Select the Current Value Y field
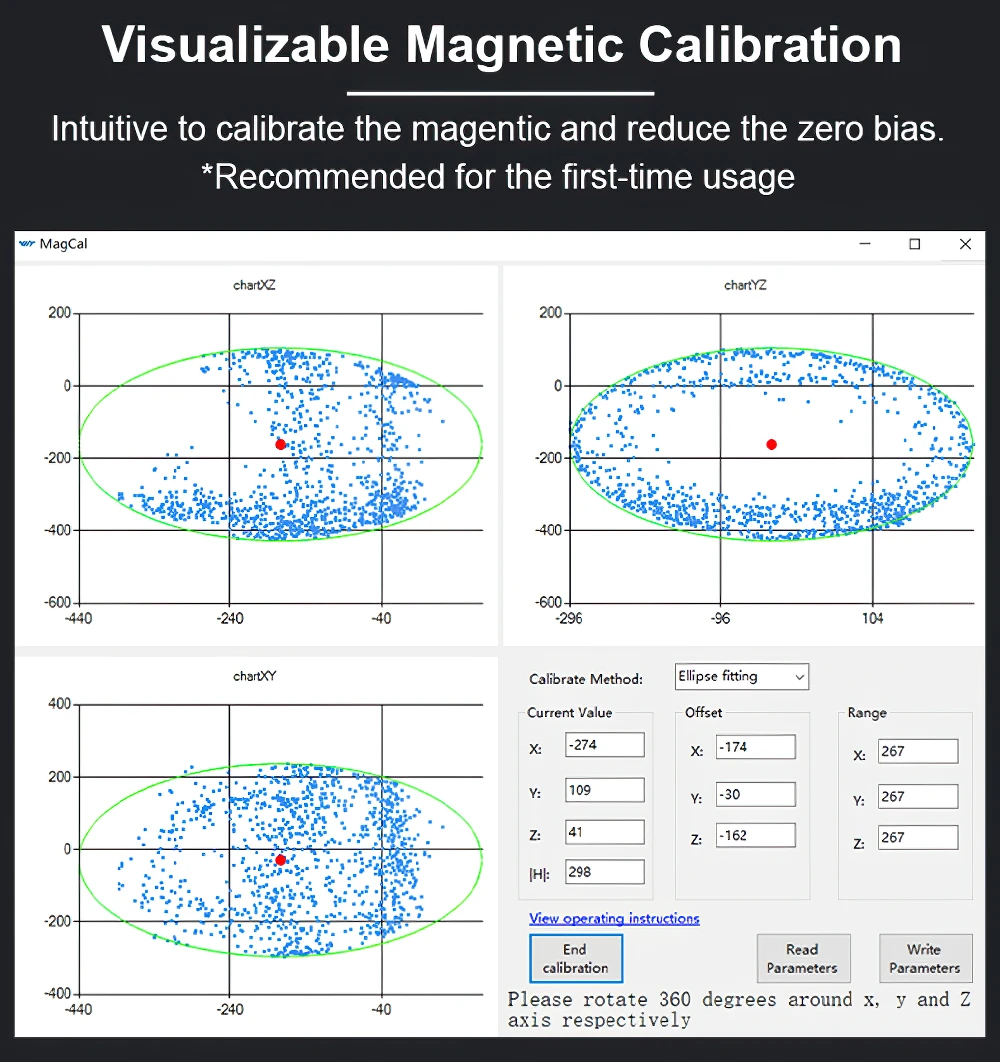The image size is (1000, 1062). point(604,790)
